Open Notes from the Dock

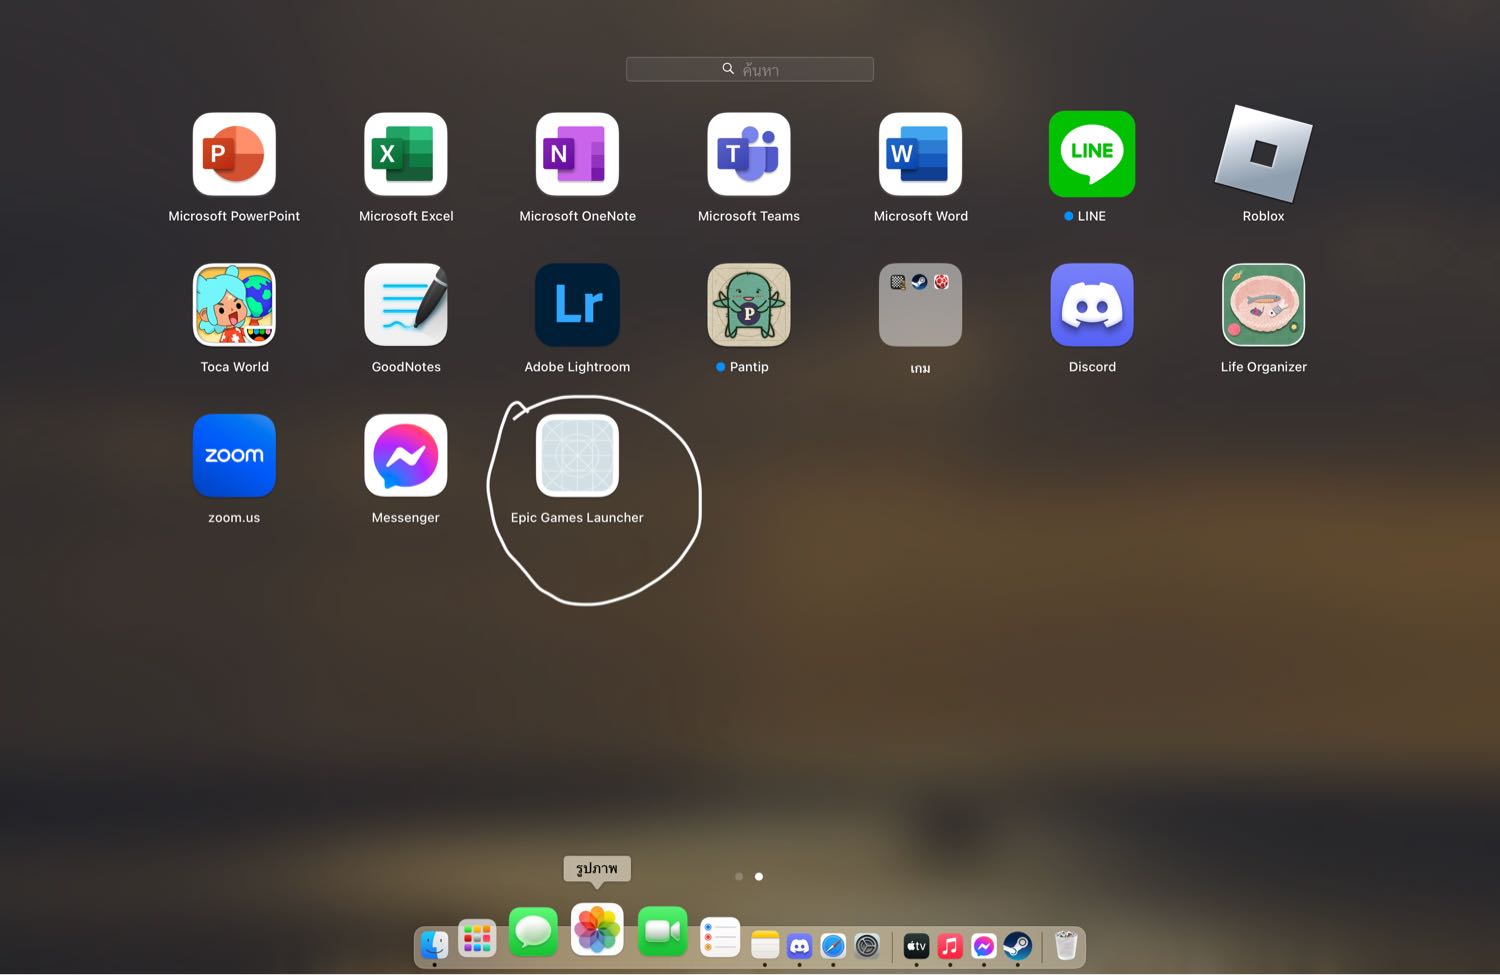765,944
